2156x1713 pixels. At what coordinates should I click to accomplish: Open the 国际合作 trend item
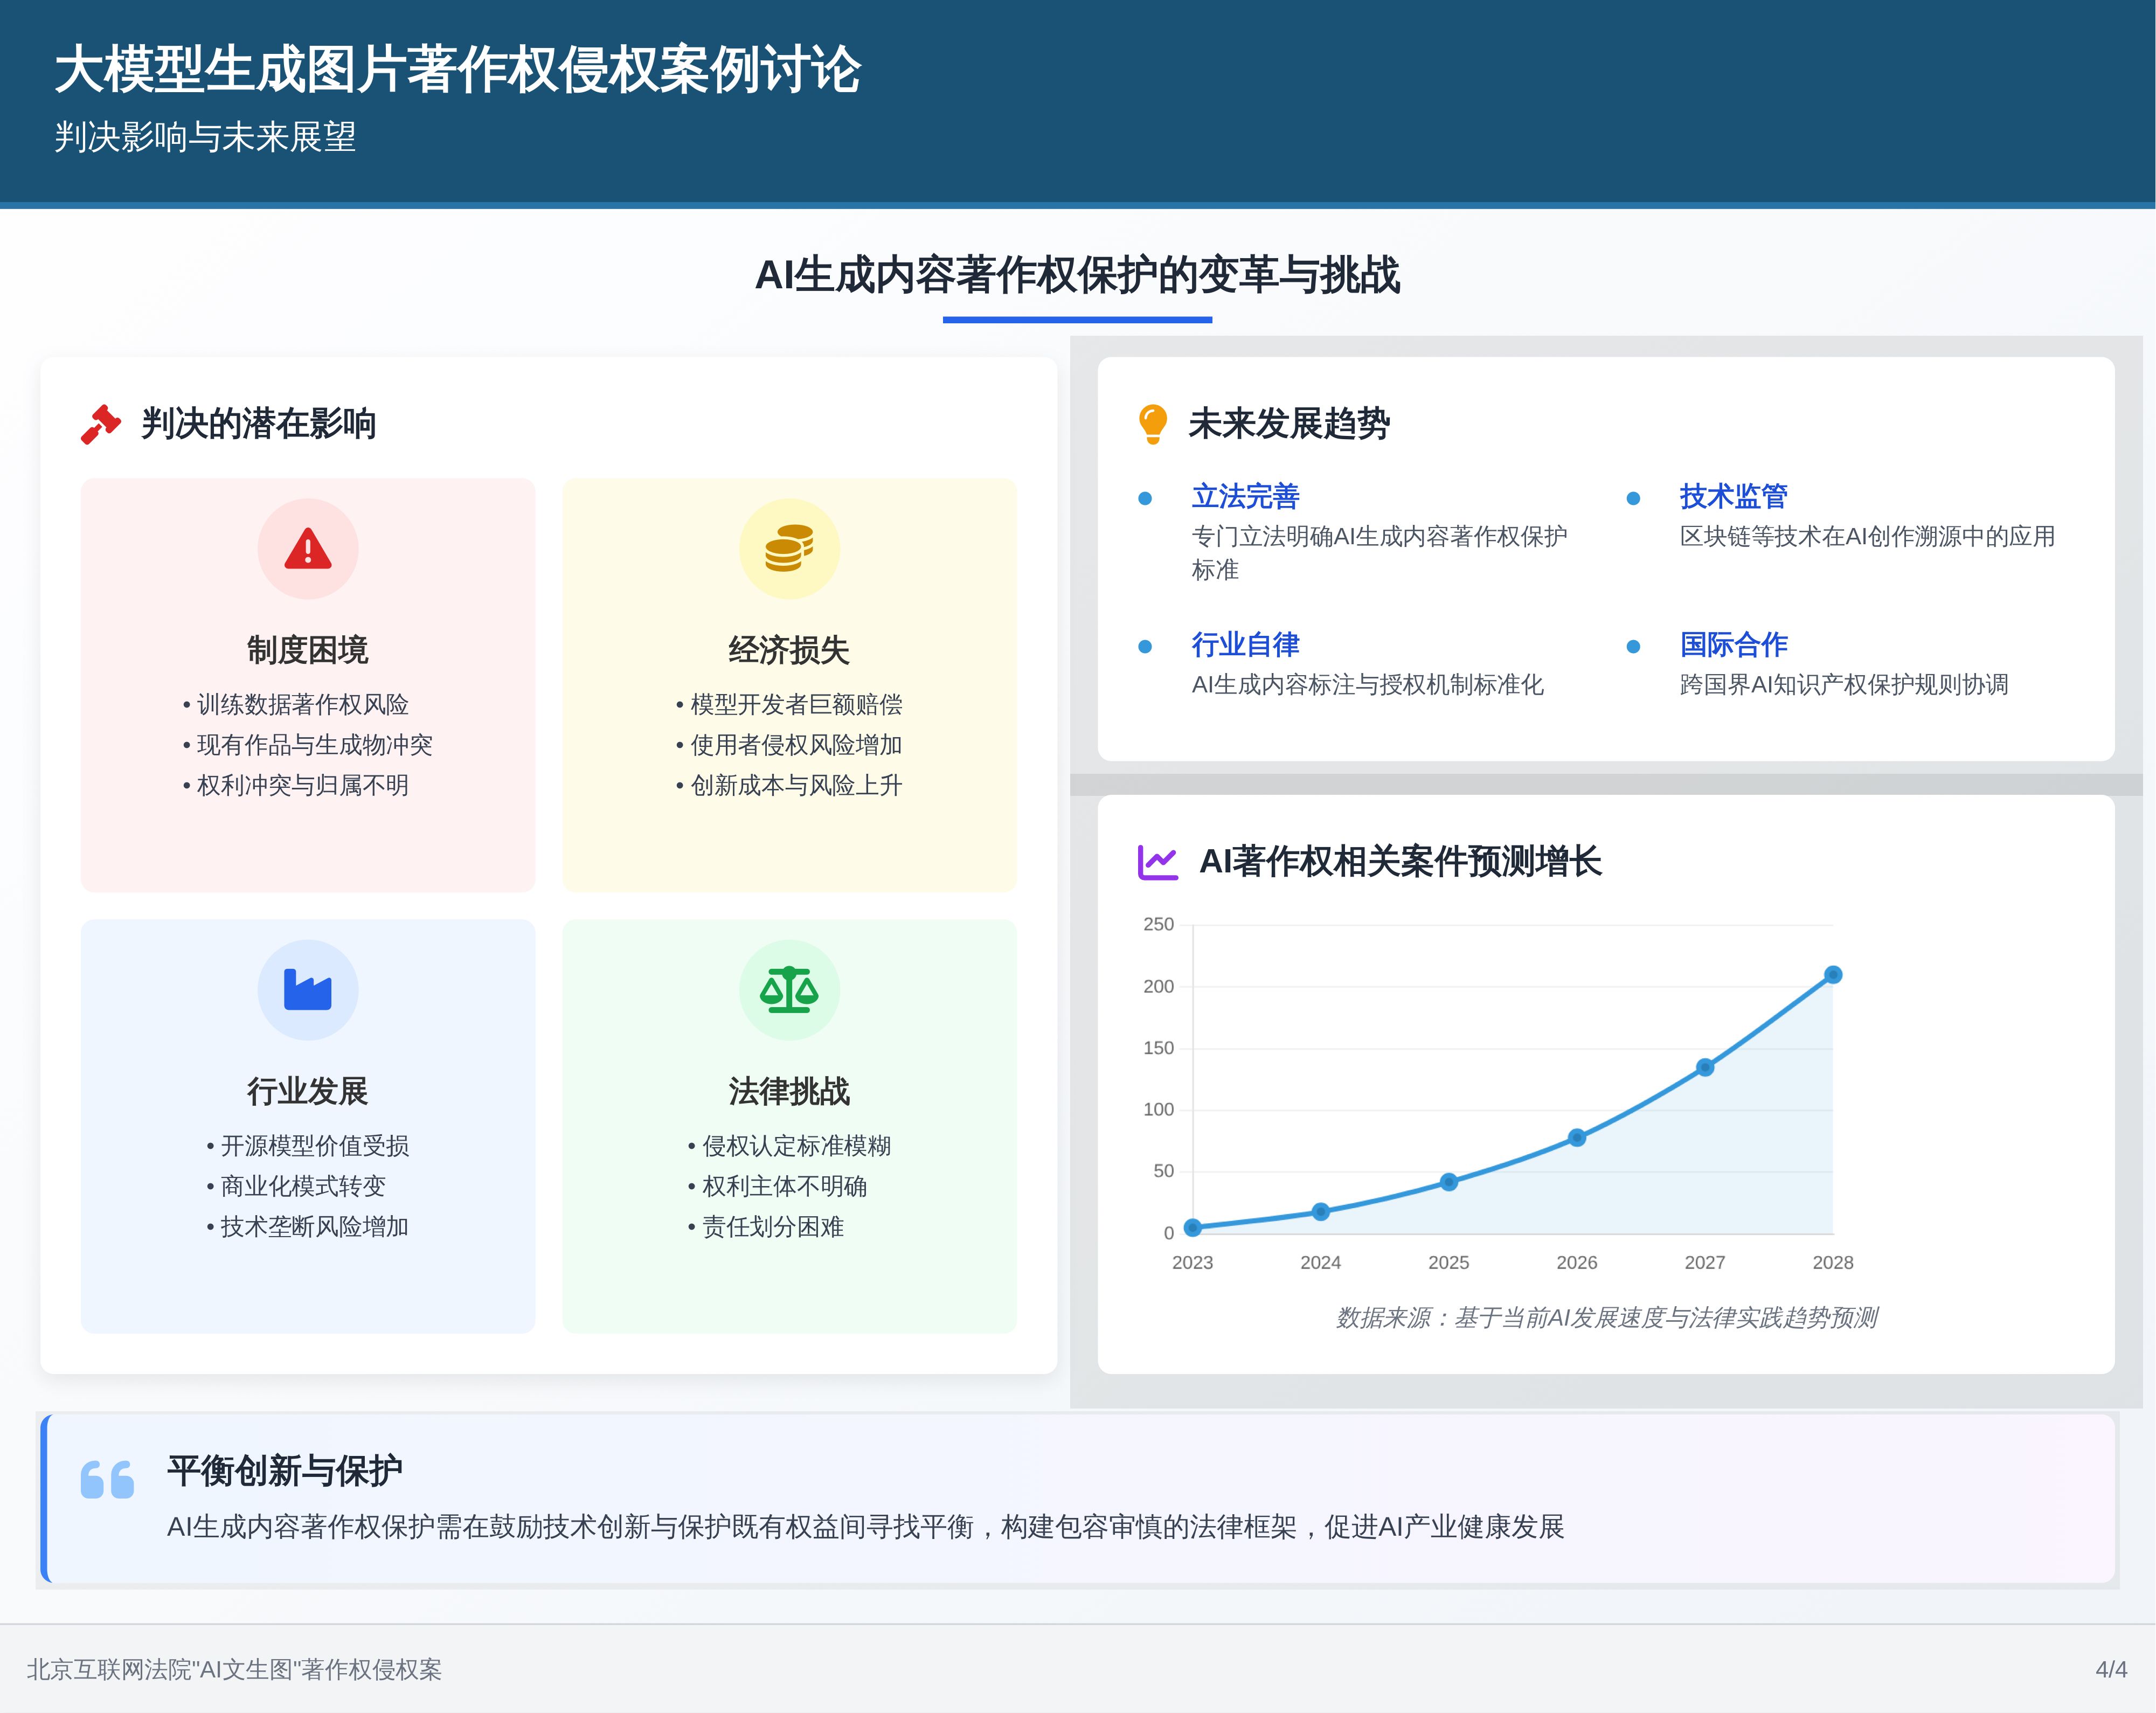coord(1733,644)
